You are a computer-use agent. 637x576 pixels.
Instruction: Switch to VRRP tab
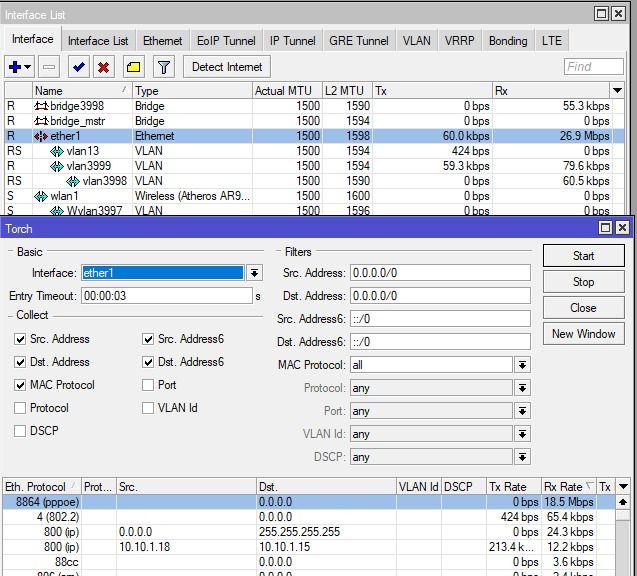(x=459, y=41)
